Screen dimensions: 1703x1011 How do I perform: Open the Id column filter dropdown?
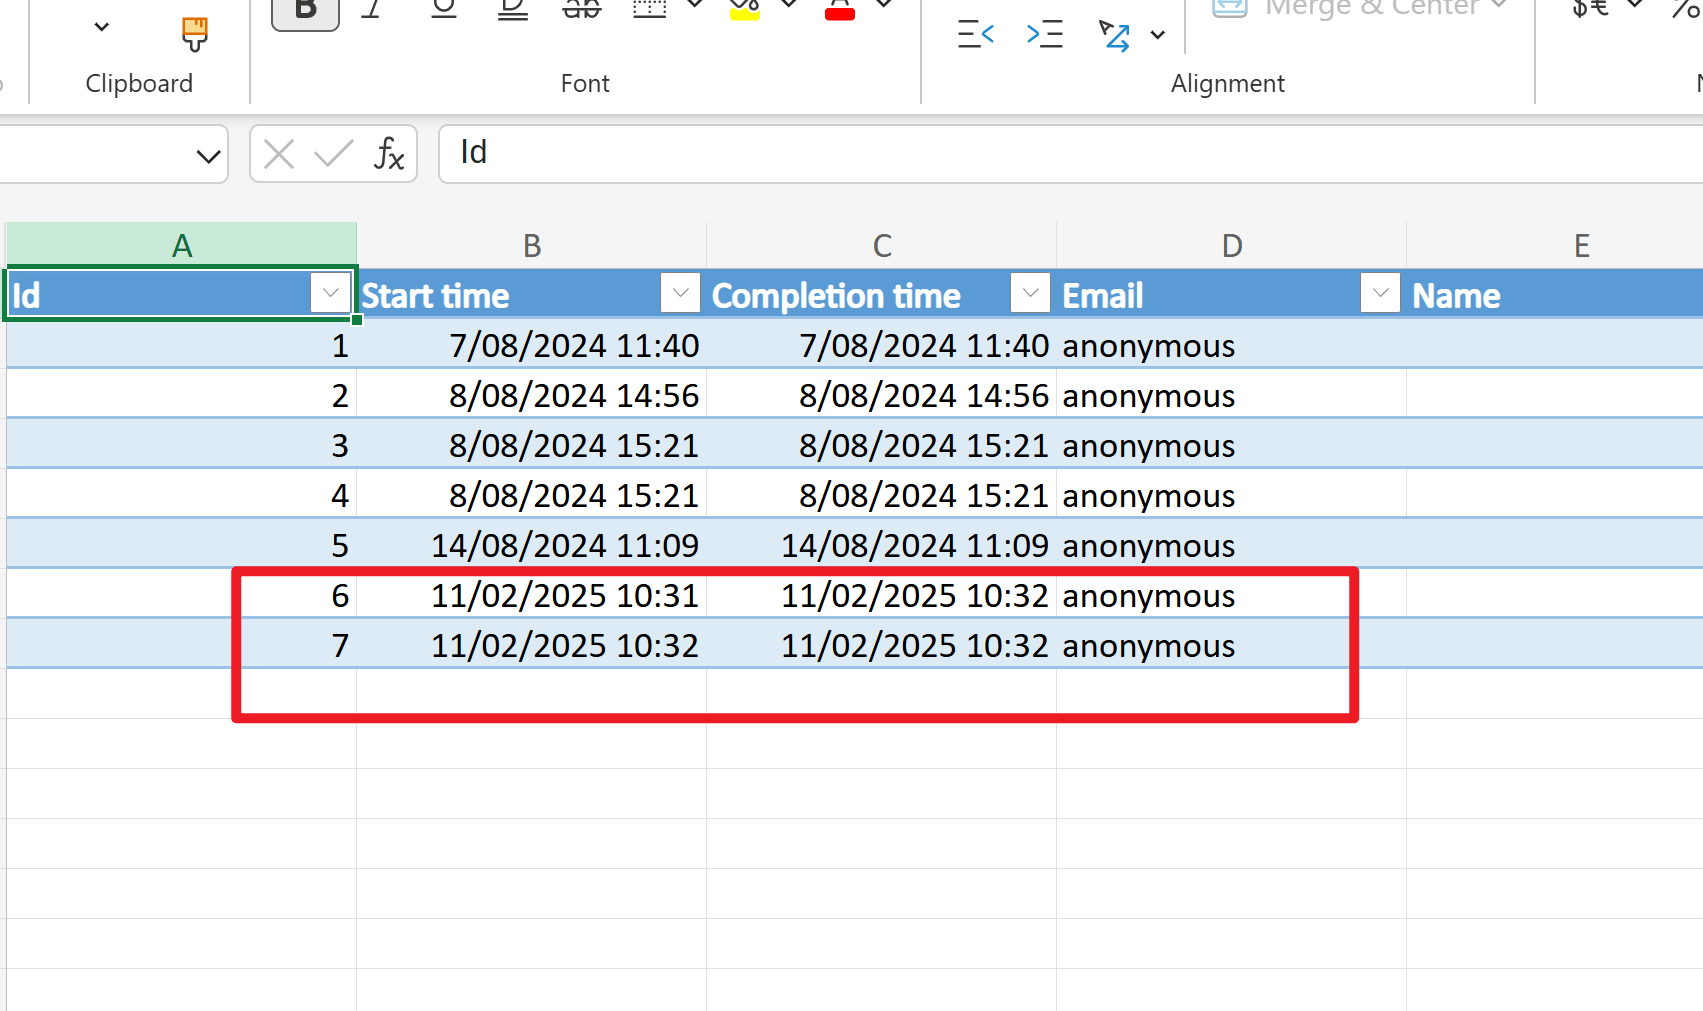(330, 294)
